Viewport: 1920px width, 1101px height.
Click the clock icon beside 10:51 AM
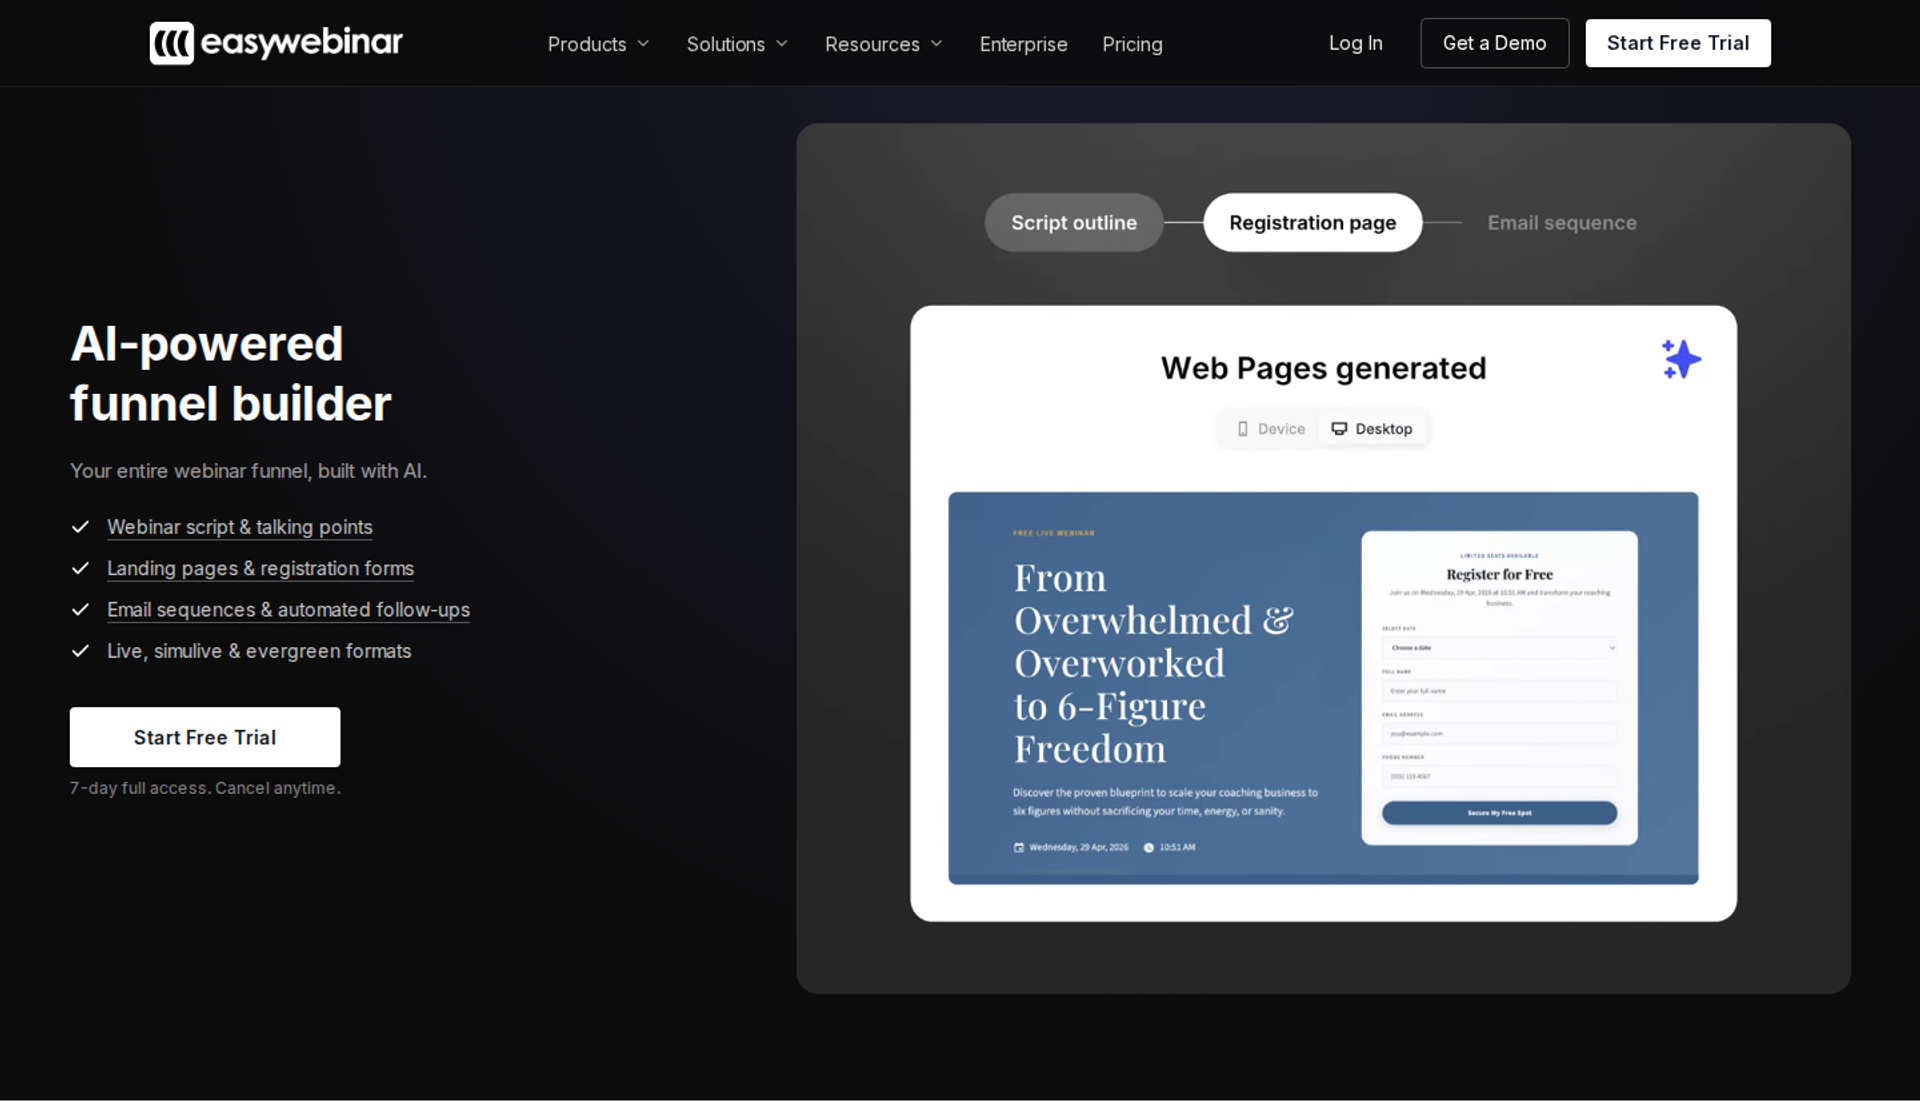click(x=1149, y=847)
